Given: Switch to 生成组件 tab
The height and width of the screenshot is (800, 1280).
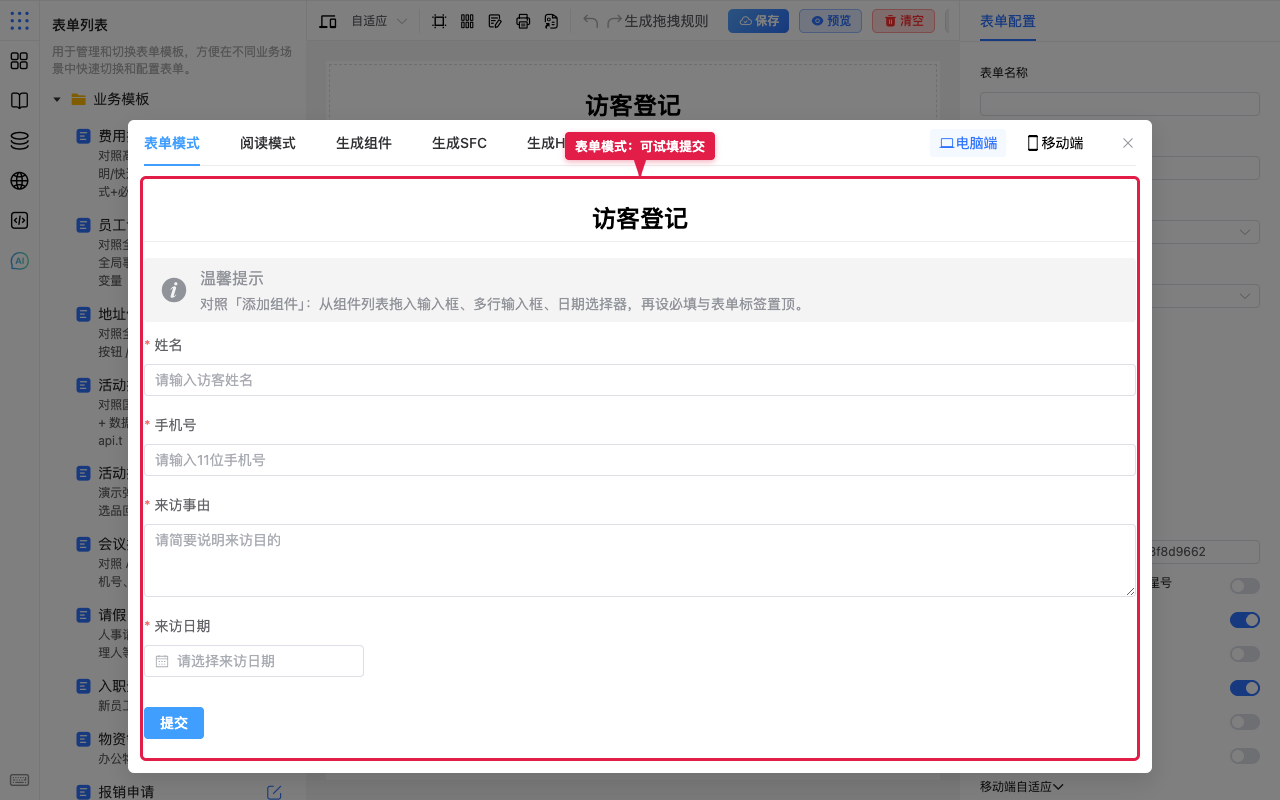Looking at the screenshot, I should [364, 143].
